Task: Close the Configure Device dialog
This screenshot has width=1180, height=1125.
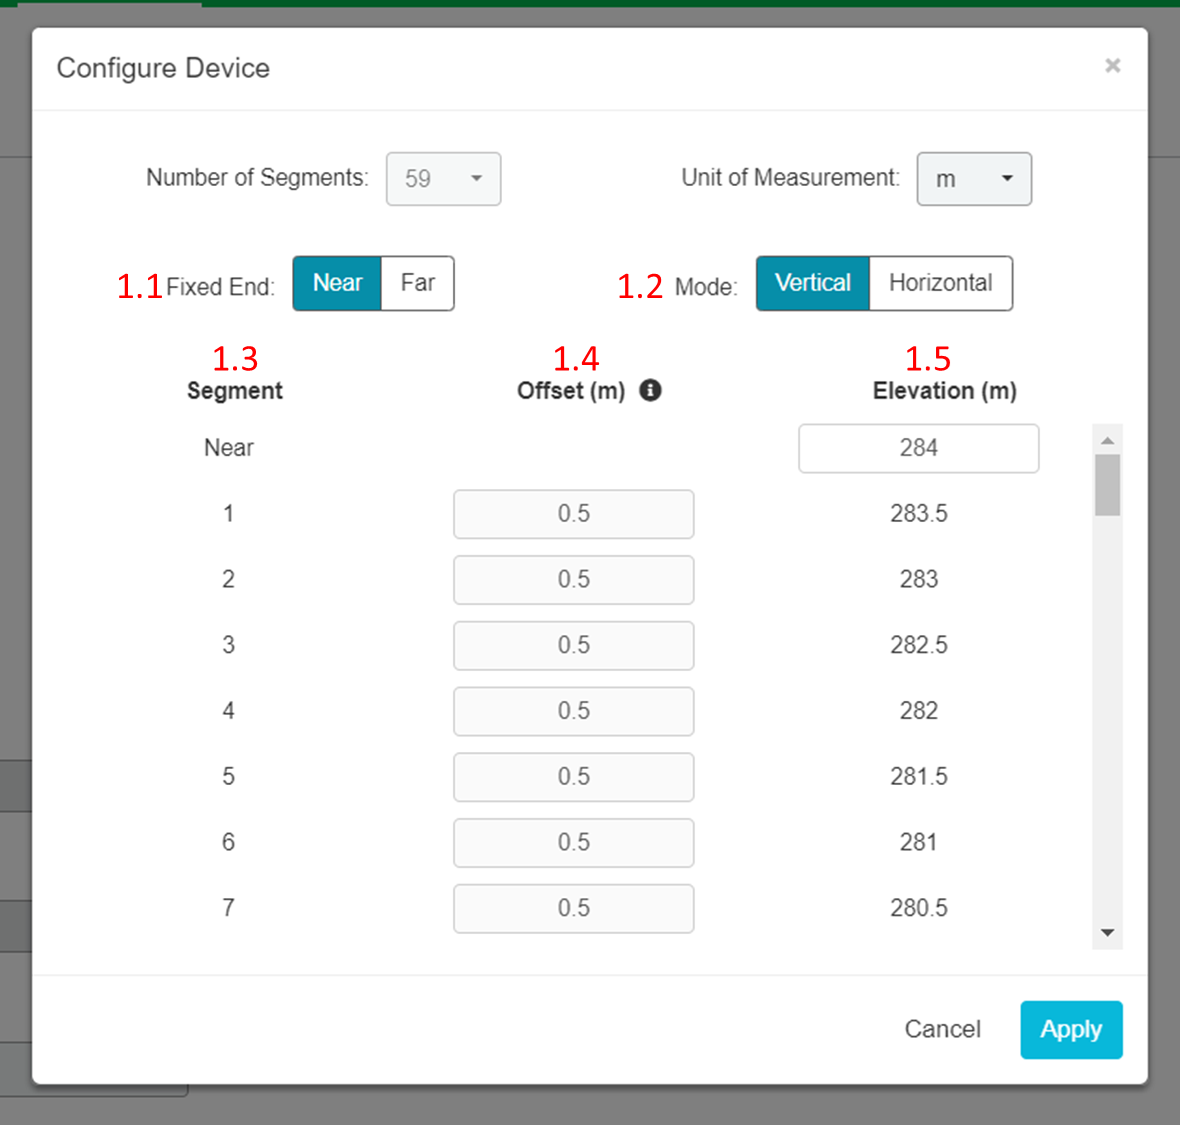Action: coord(1112,65)
